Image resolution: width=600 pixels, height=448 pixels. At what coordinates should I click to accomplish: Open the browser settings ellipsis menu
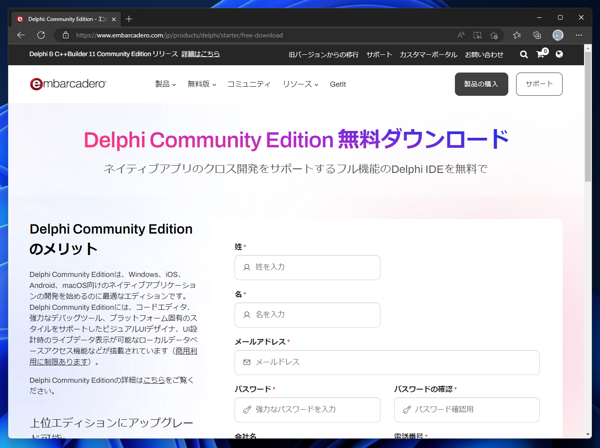click(x=579, y=35)
